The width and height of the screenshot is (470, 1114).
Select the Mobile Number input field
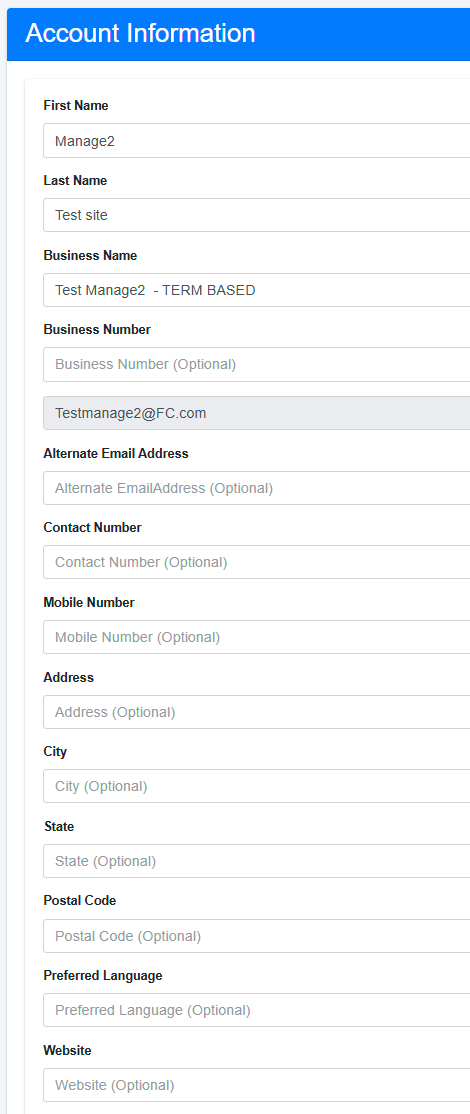point(256,637)
